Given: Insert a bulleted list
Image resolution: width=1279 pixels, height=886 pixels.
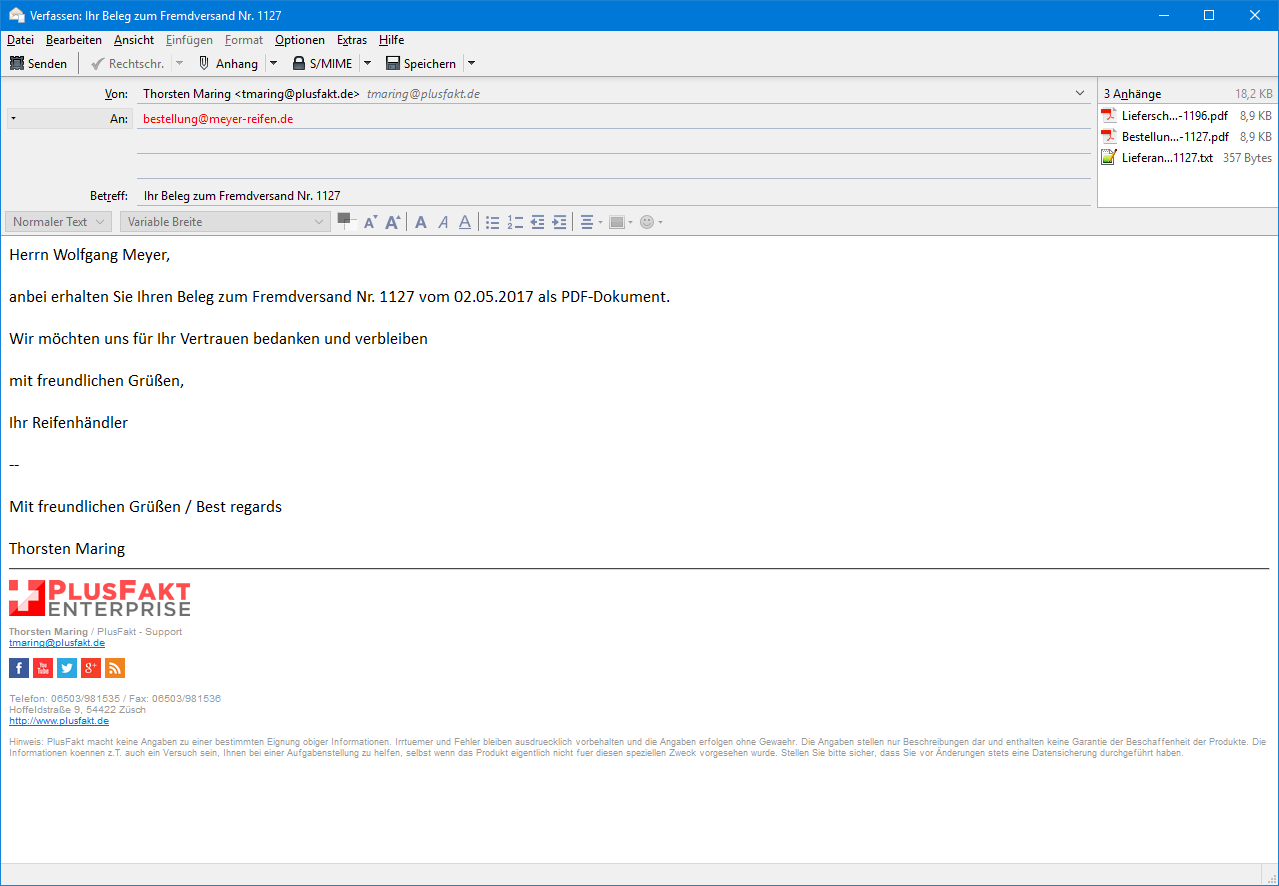Looking at the screenshot, I should [492, 222].
